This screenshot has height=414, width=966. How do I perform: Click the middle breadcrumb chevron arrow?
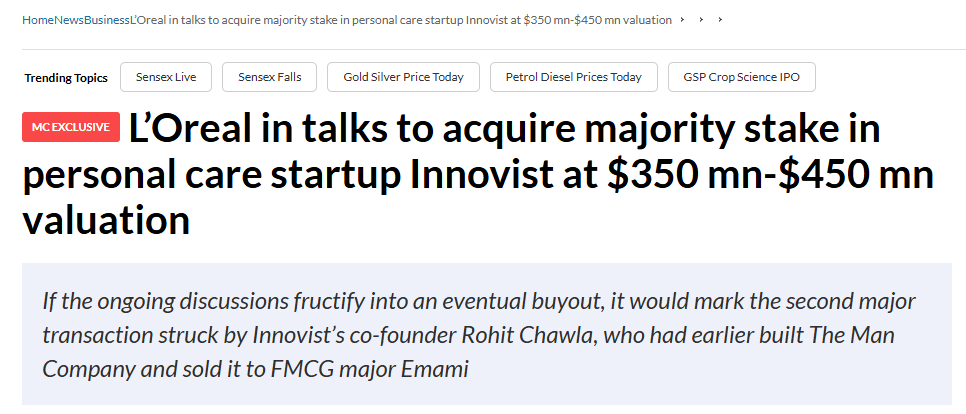click(701, 20)
